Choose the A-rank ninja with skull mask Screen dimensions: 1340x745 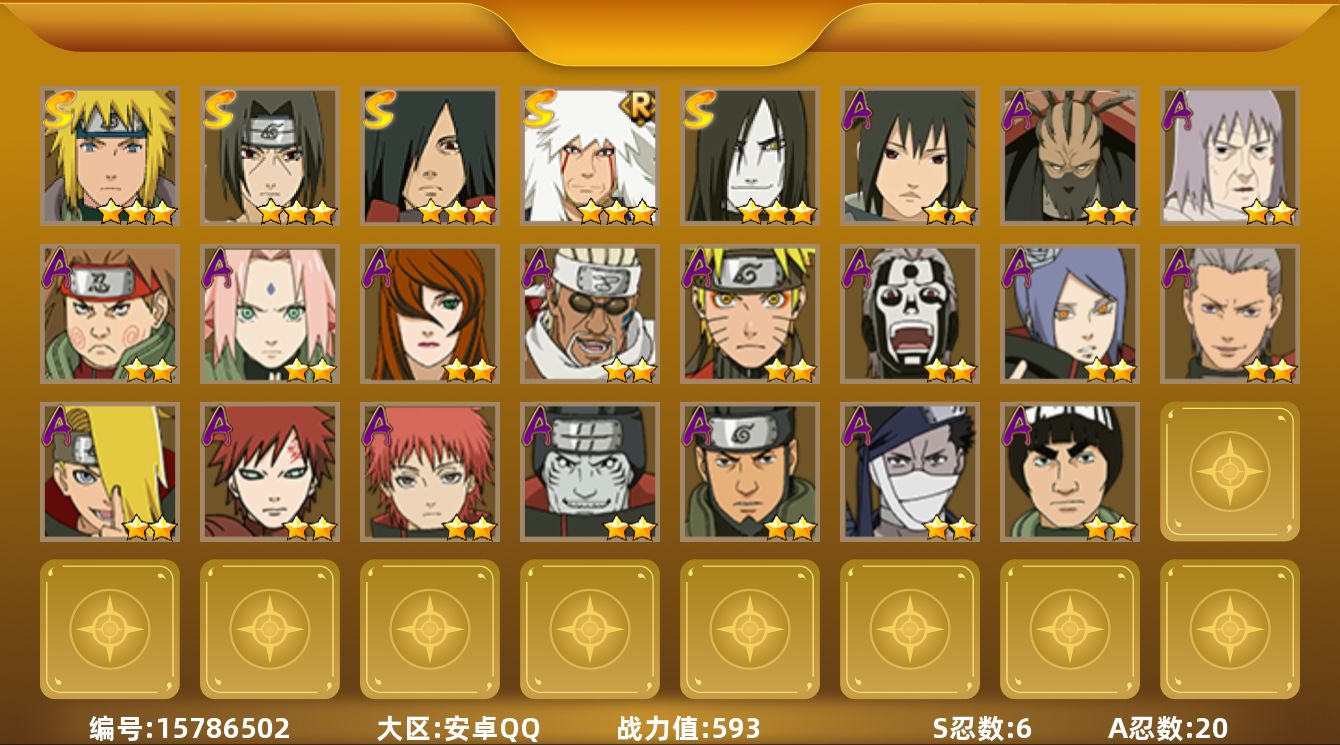[909, 314]
